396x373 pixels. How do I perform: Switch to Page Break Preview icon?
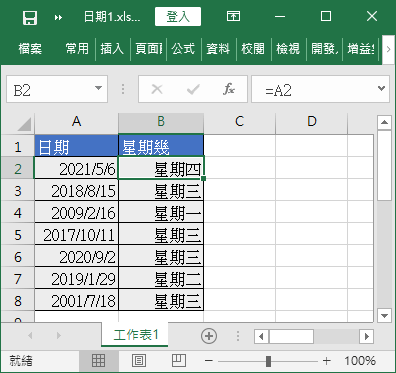pos(179,361)
